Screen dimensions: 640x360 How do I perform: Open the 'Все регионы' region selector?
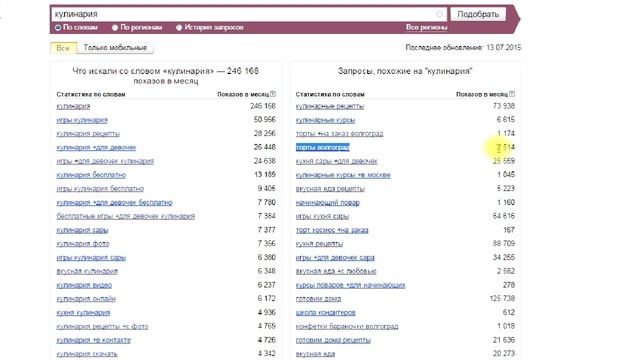426,27
